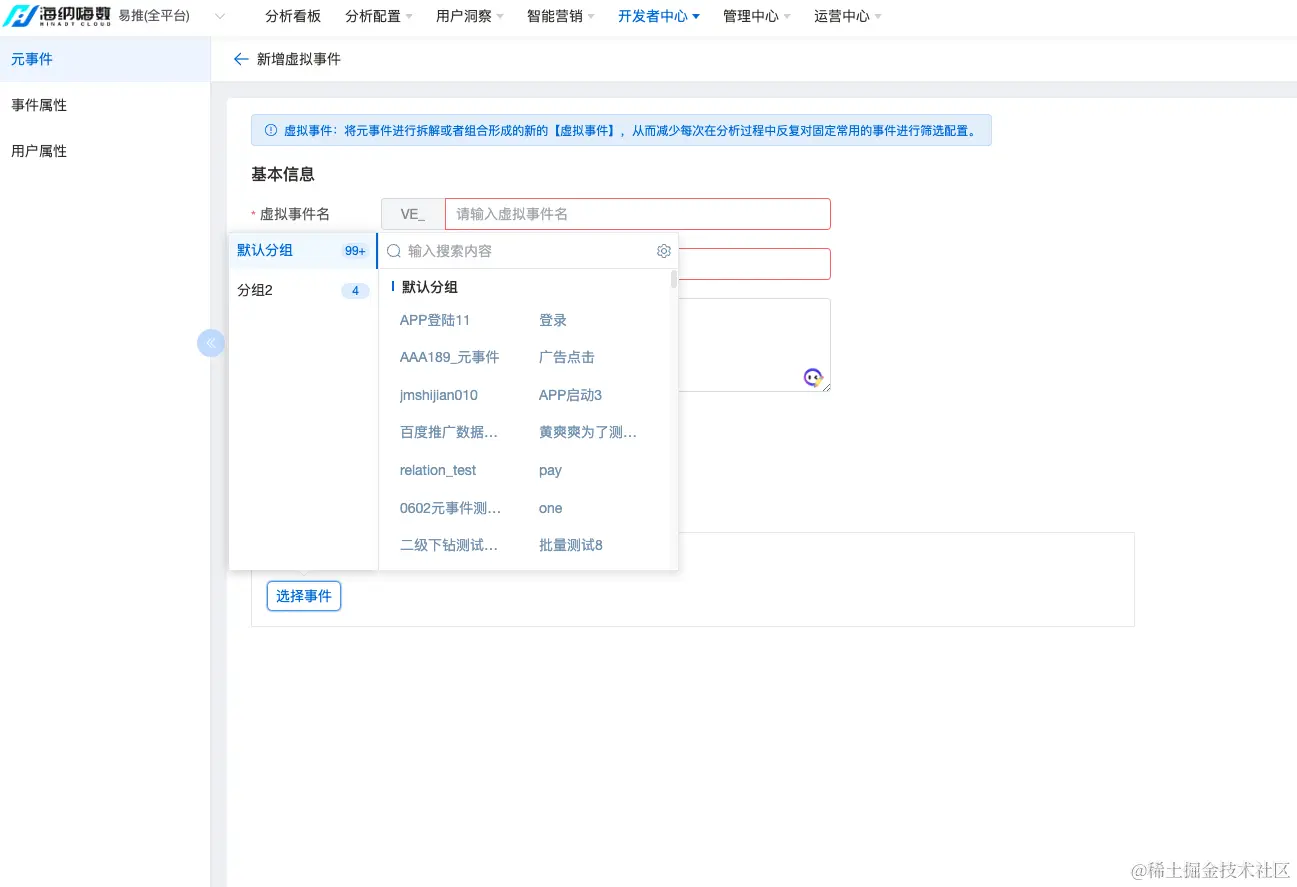
Task: Open the 易推(全平台) platform dropdown
Action: click(x=172, y=16)
